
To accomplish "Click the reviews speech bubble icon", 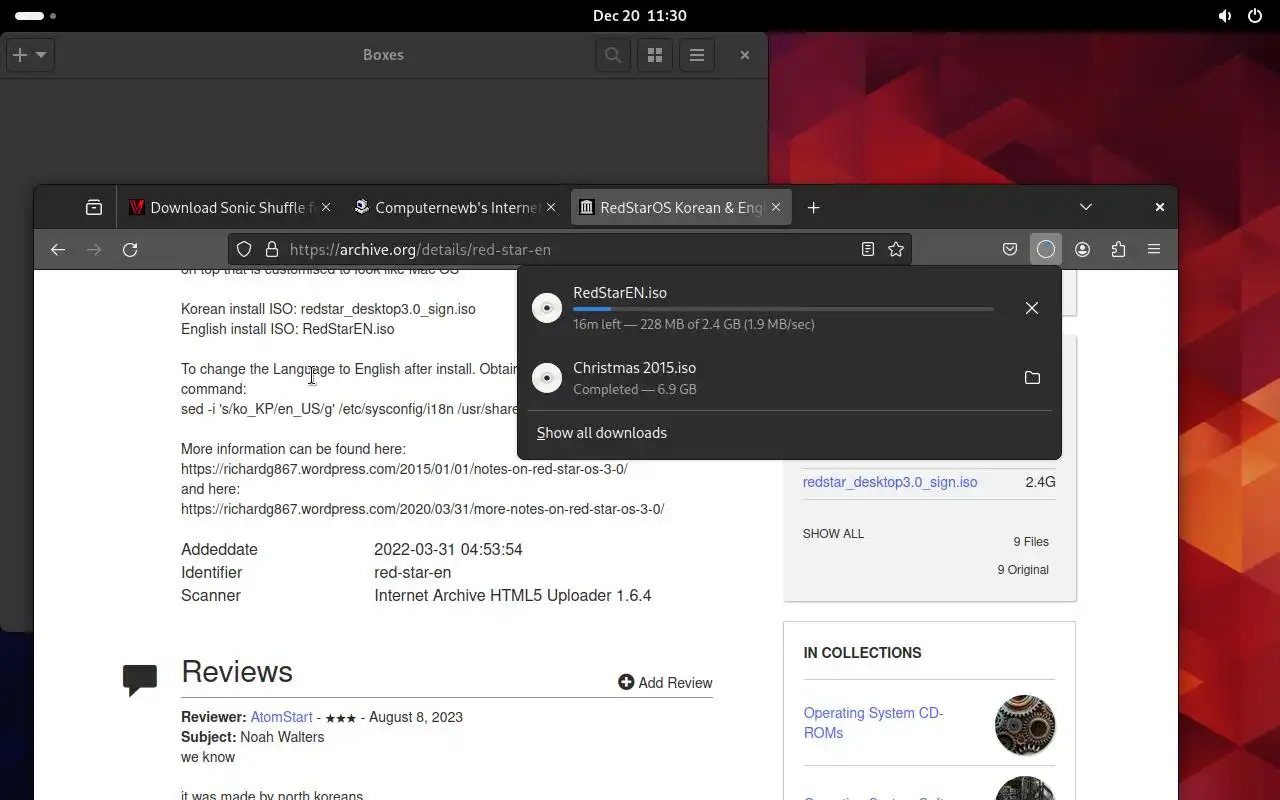I will (140, 680).
